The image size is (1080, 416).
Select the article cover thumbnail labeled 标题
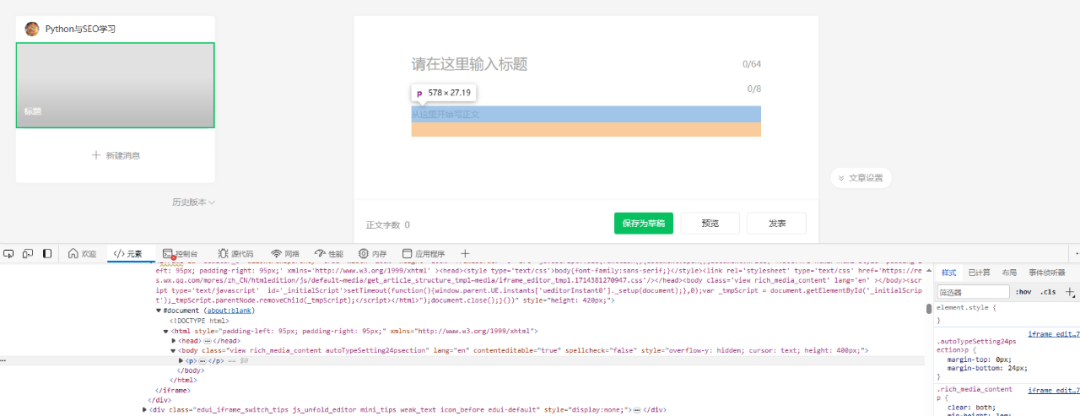coord(115,85)
